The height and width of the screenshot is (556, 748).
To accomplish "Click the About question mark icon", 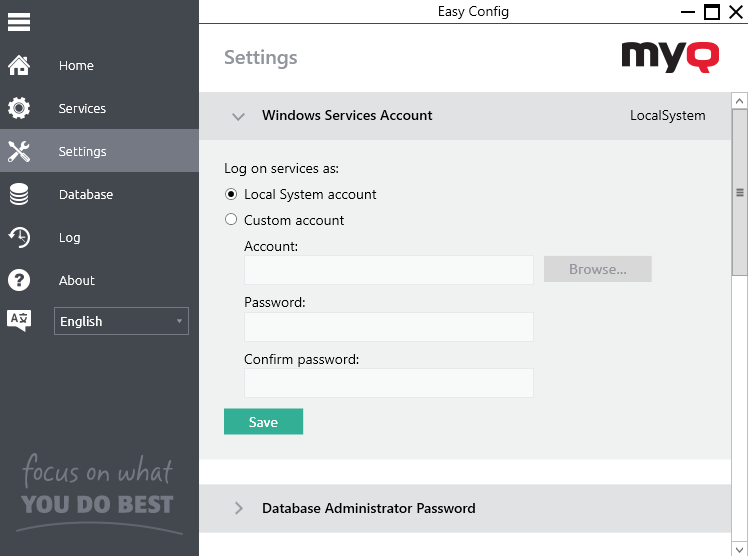I will 19,281.
